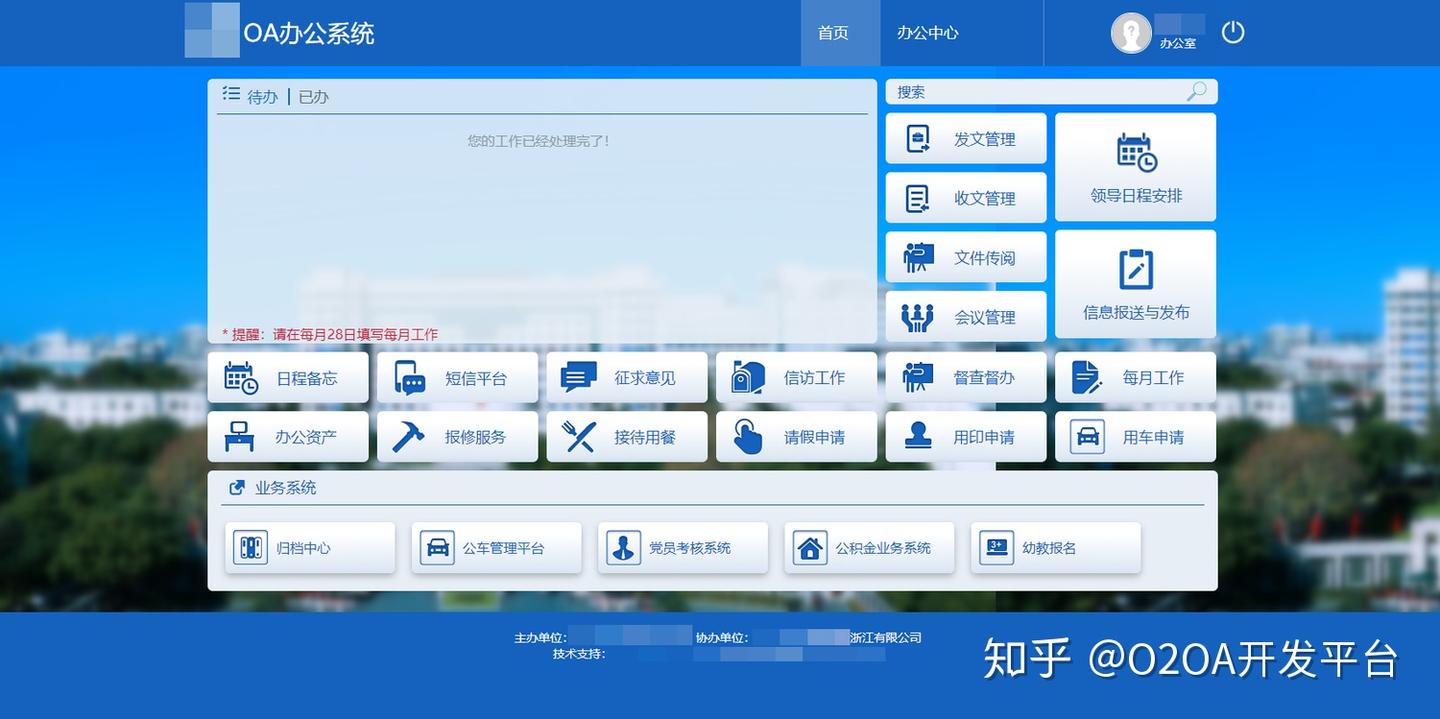Open 会议管理

coord(965,316)
